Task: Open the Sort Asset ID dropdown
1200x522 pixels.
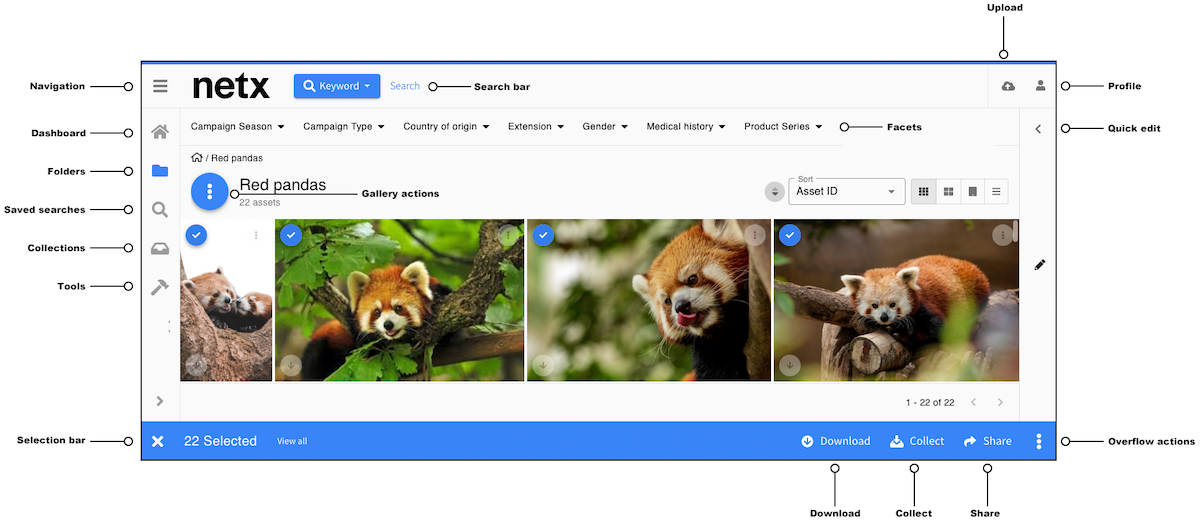Action: tap(847, 191)
